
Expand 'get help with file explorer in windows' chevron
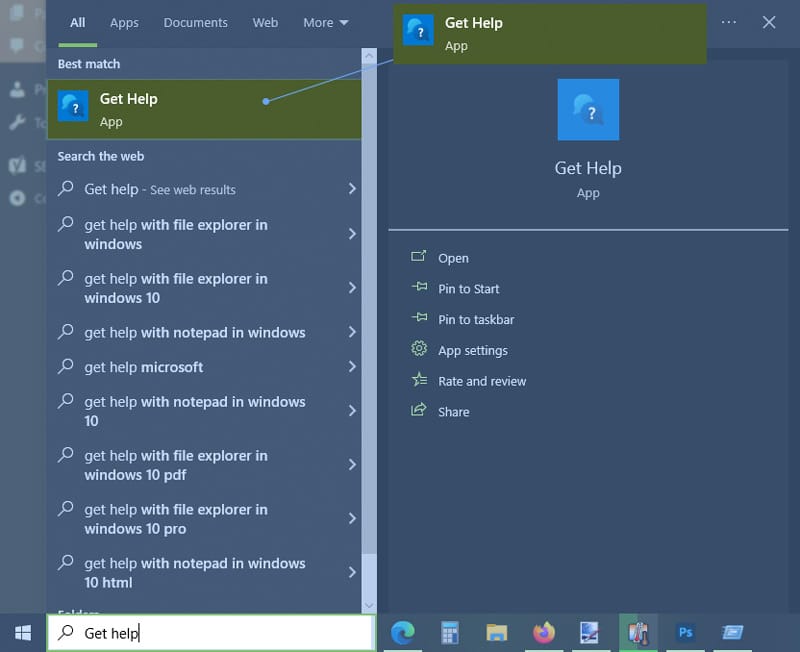(x=352, y=234)
